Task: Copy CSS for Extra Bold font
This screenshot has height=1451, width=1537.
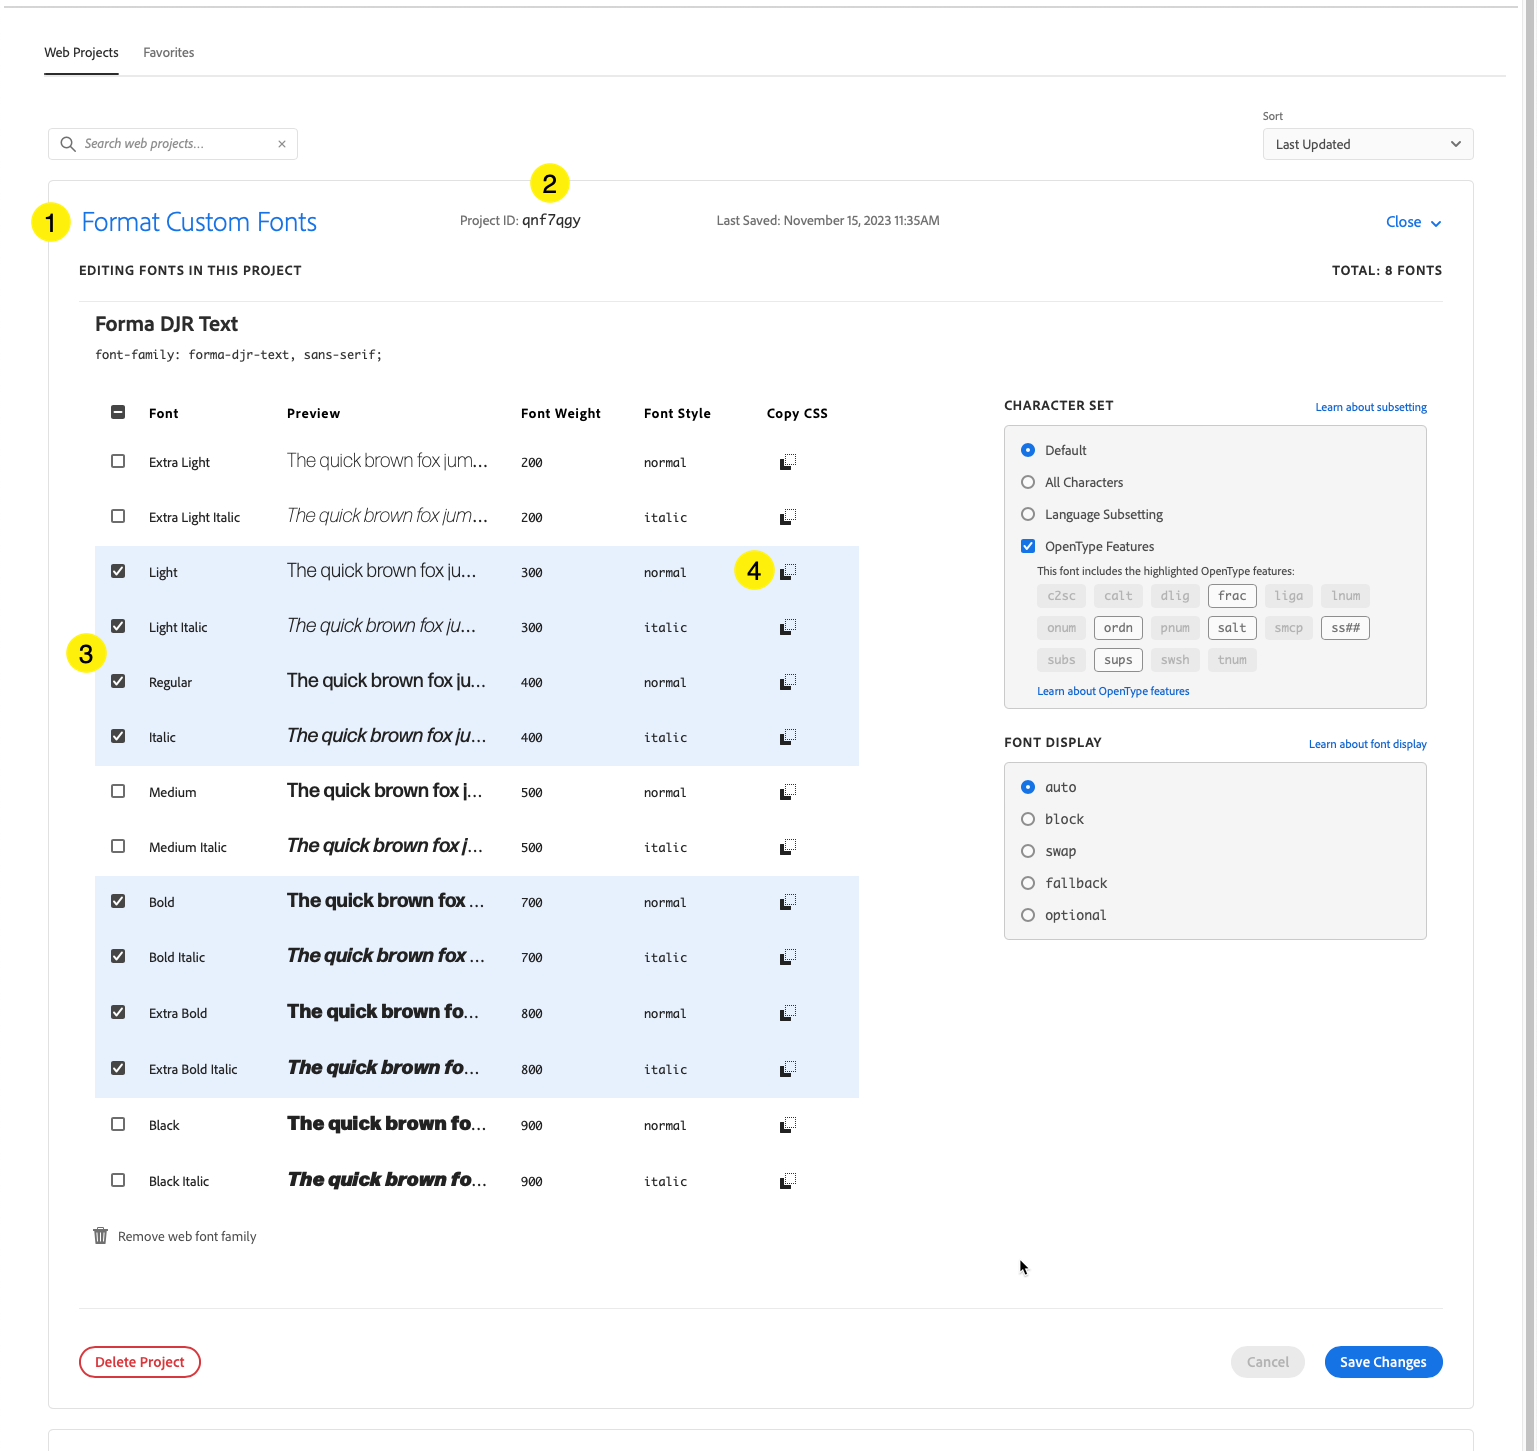Action: (788, 1013)
